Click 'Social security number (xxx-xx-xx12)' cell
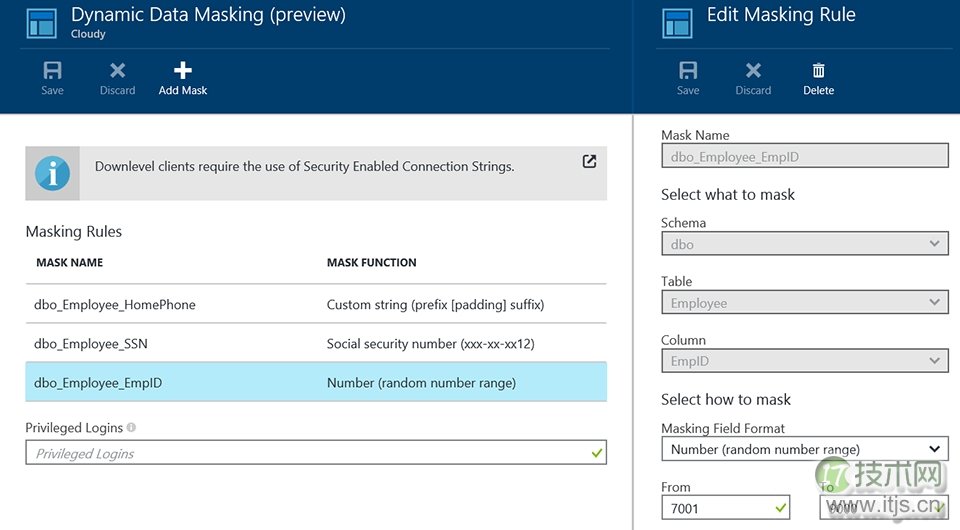 pyautogui.click(x=430, y=343)
